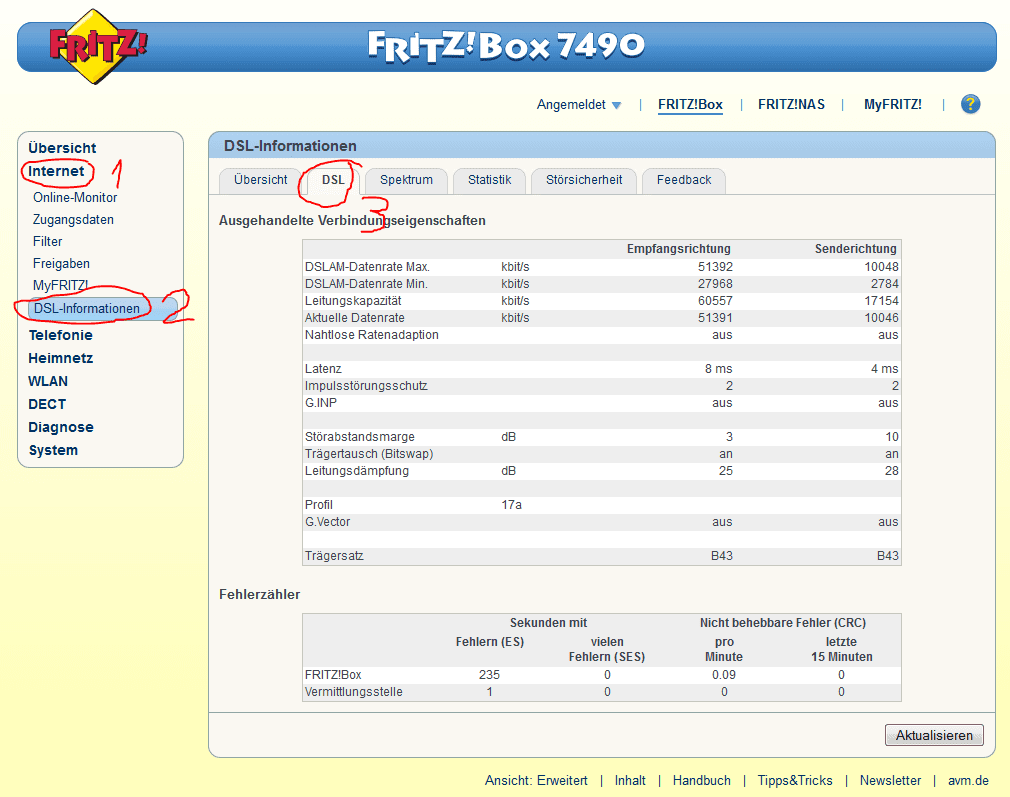Switch to the Übersicht tab
Image resolution: width=1010 pixels, height=797 pixels.
pos(260,180)
